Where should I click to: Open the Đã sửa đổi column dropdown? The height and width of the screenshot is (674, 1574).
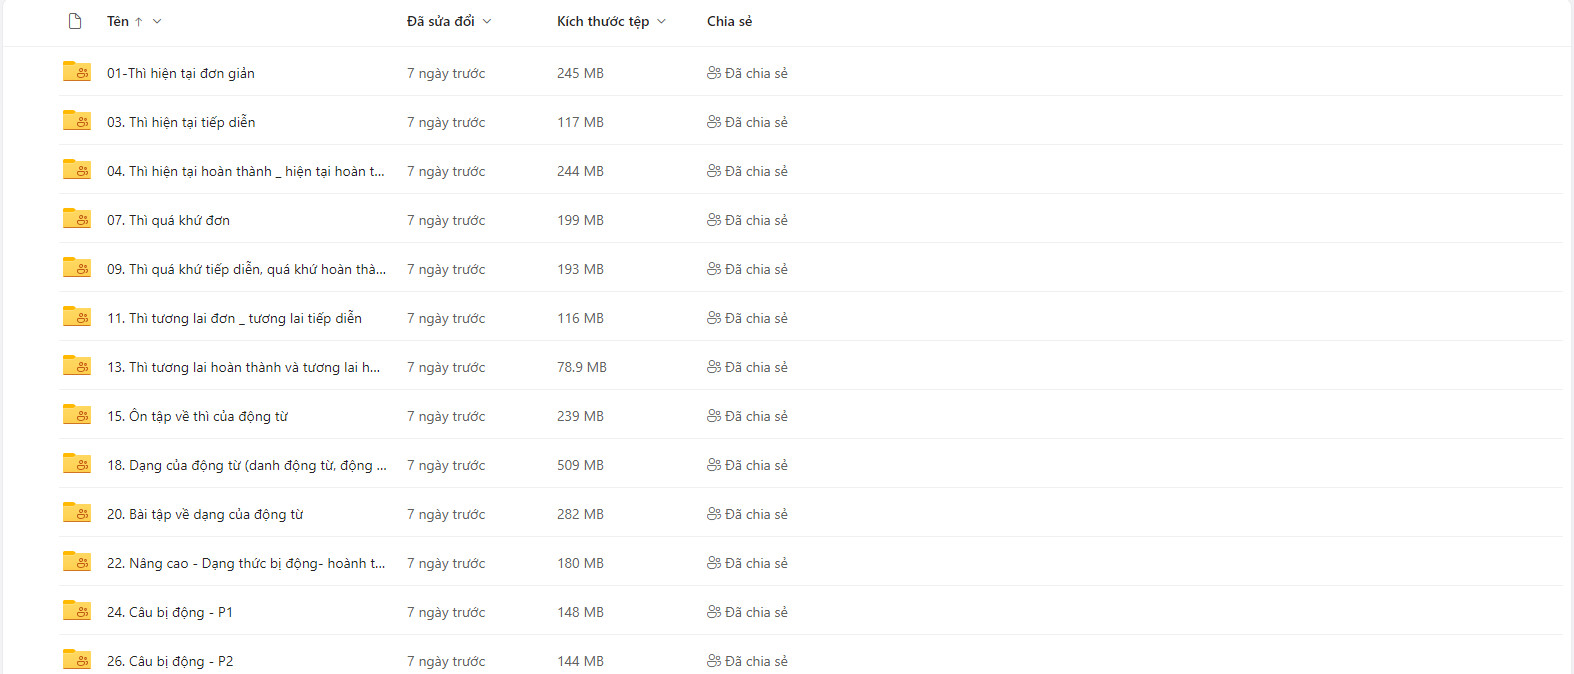pos(487,21)
